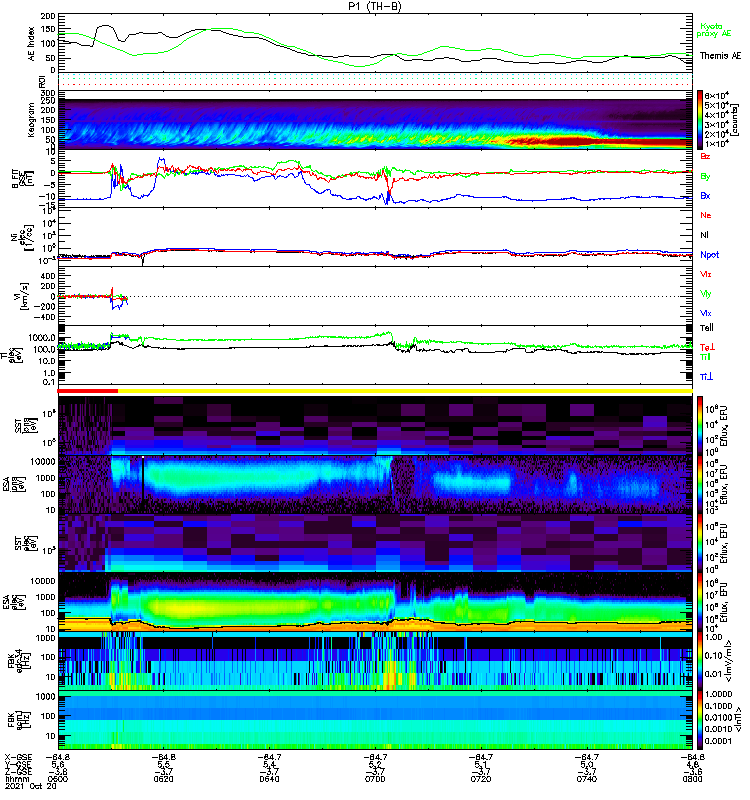Select the green "Kyoto proxy AE" legend label
The width and height of the screenshot is (750, 800).
point(714,30)
